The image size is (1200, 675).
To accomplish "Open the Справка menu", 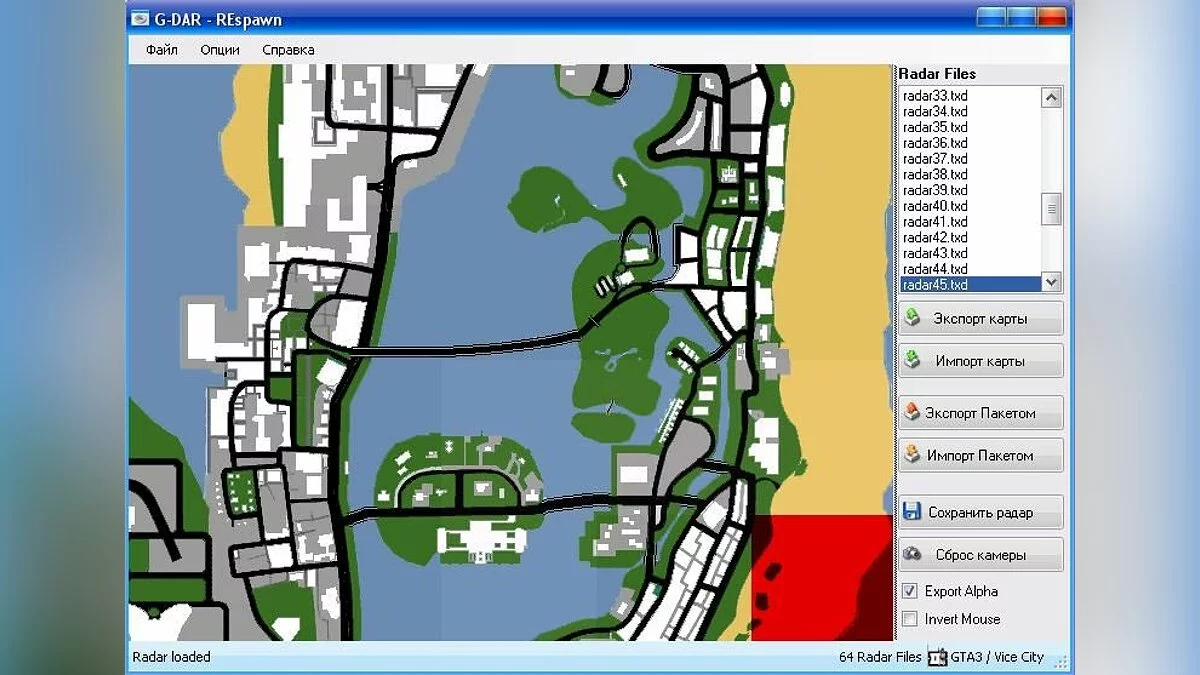I will click(x=288, y=49).
